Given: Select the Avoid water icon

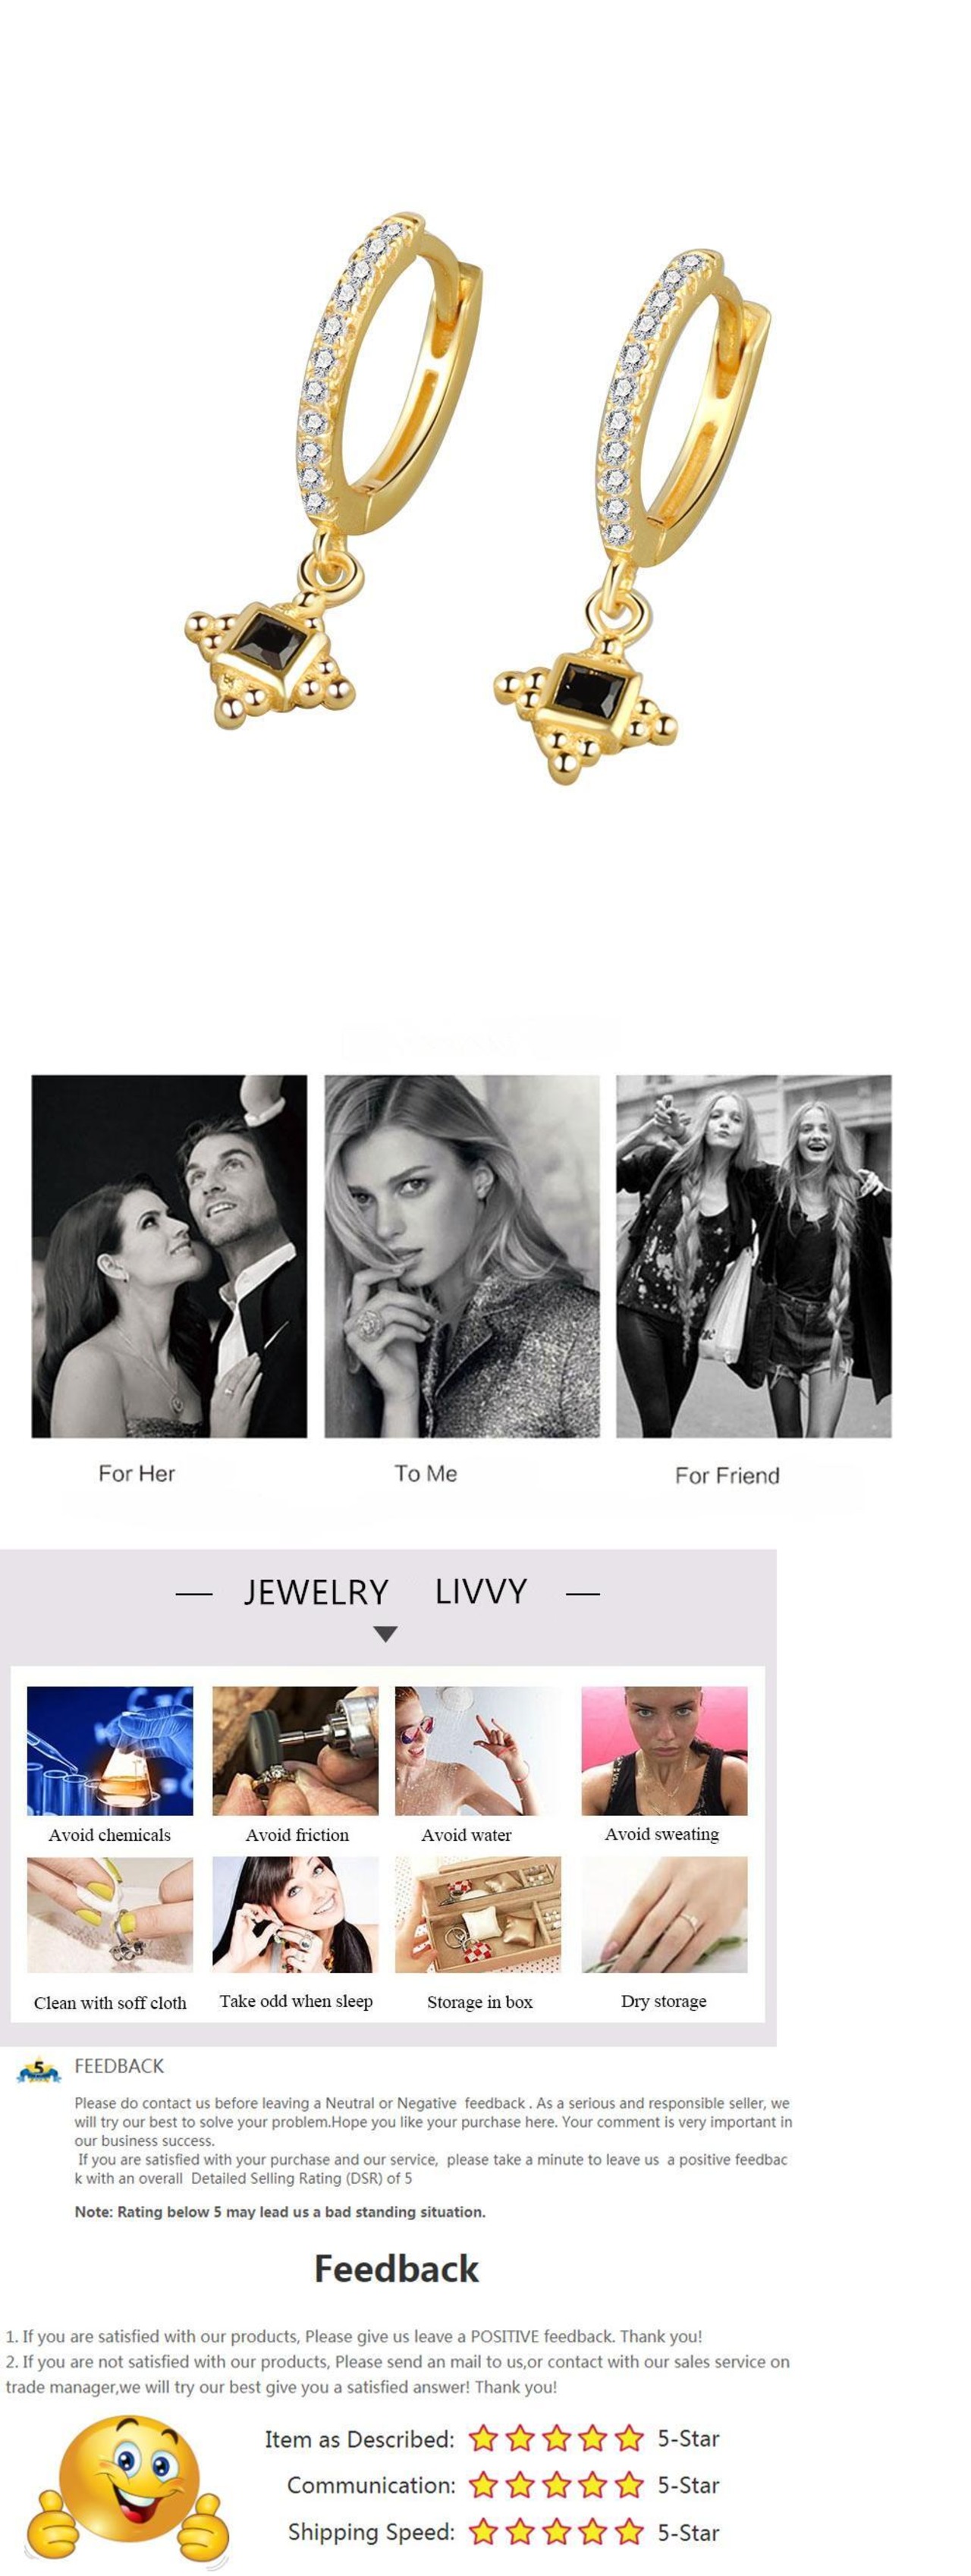Looking at the screenshot, I should [478, 1751].
